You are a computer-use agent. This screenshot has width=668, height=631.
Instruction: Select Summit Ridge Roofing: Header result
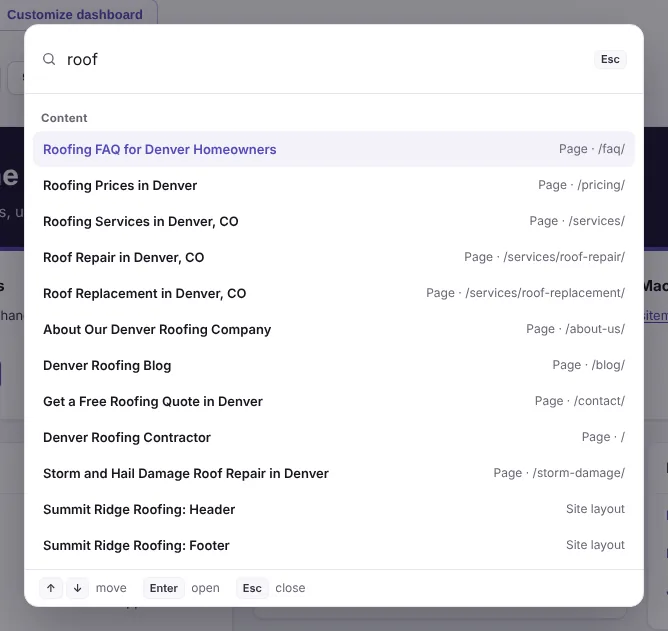(334, 509)
